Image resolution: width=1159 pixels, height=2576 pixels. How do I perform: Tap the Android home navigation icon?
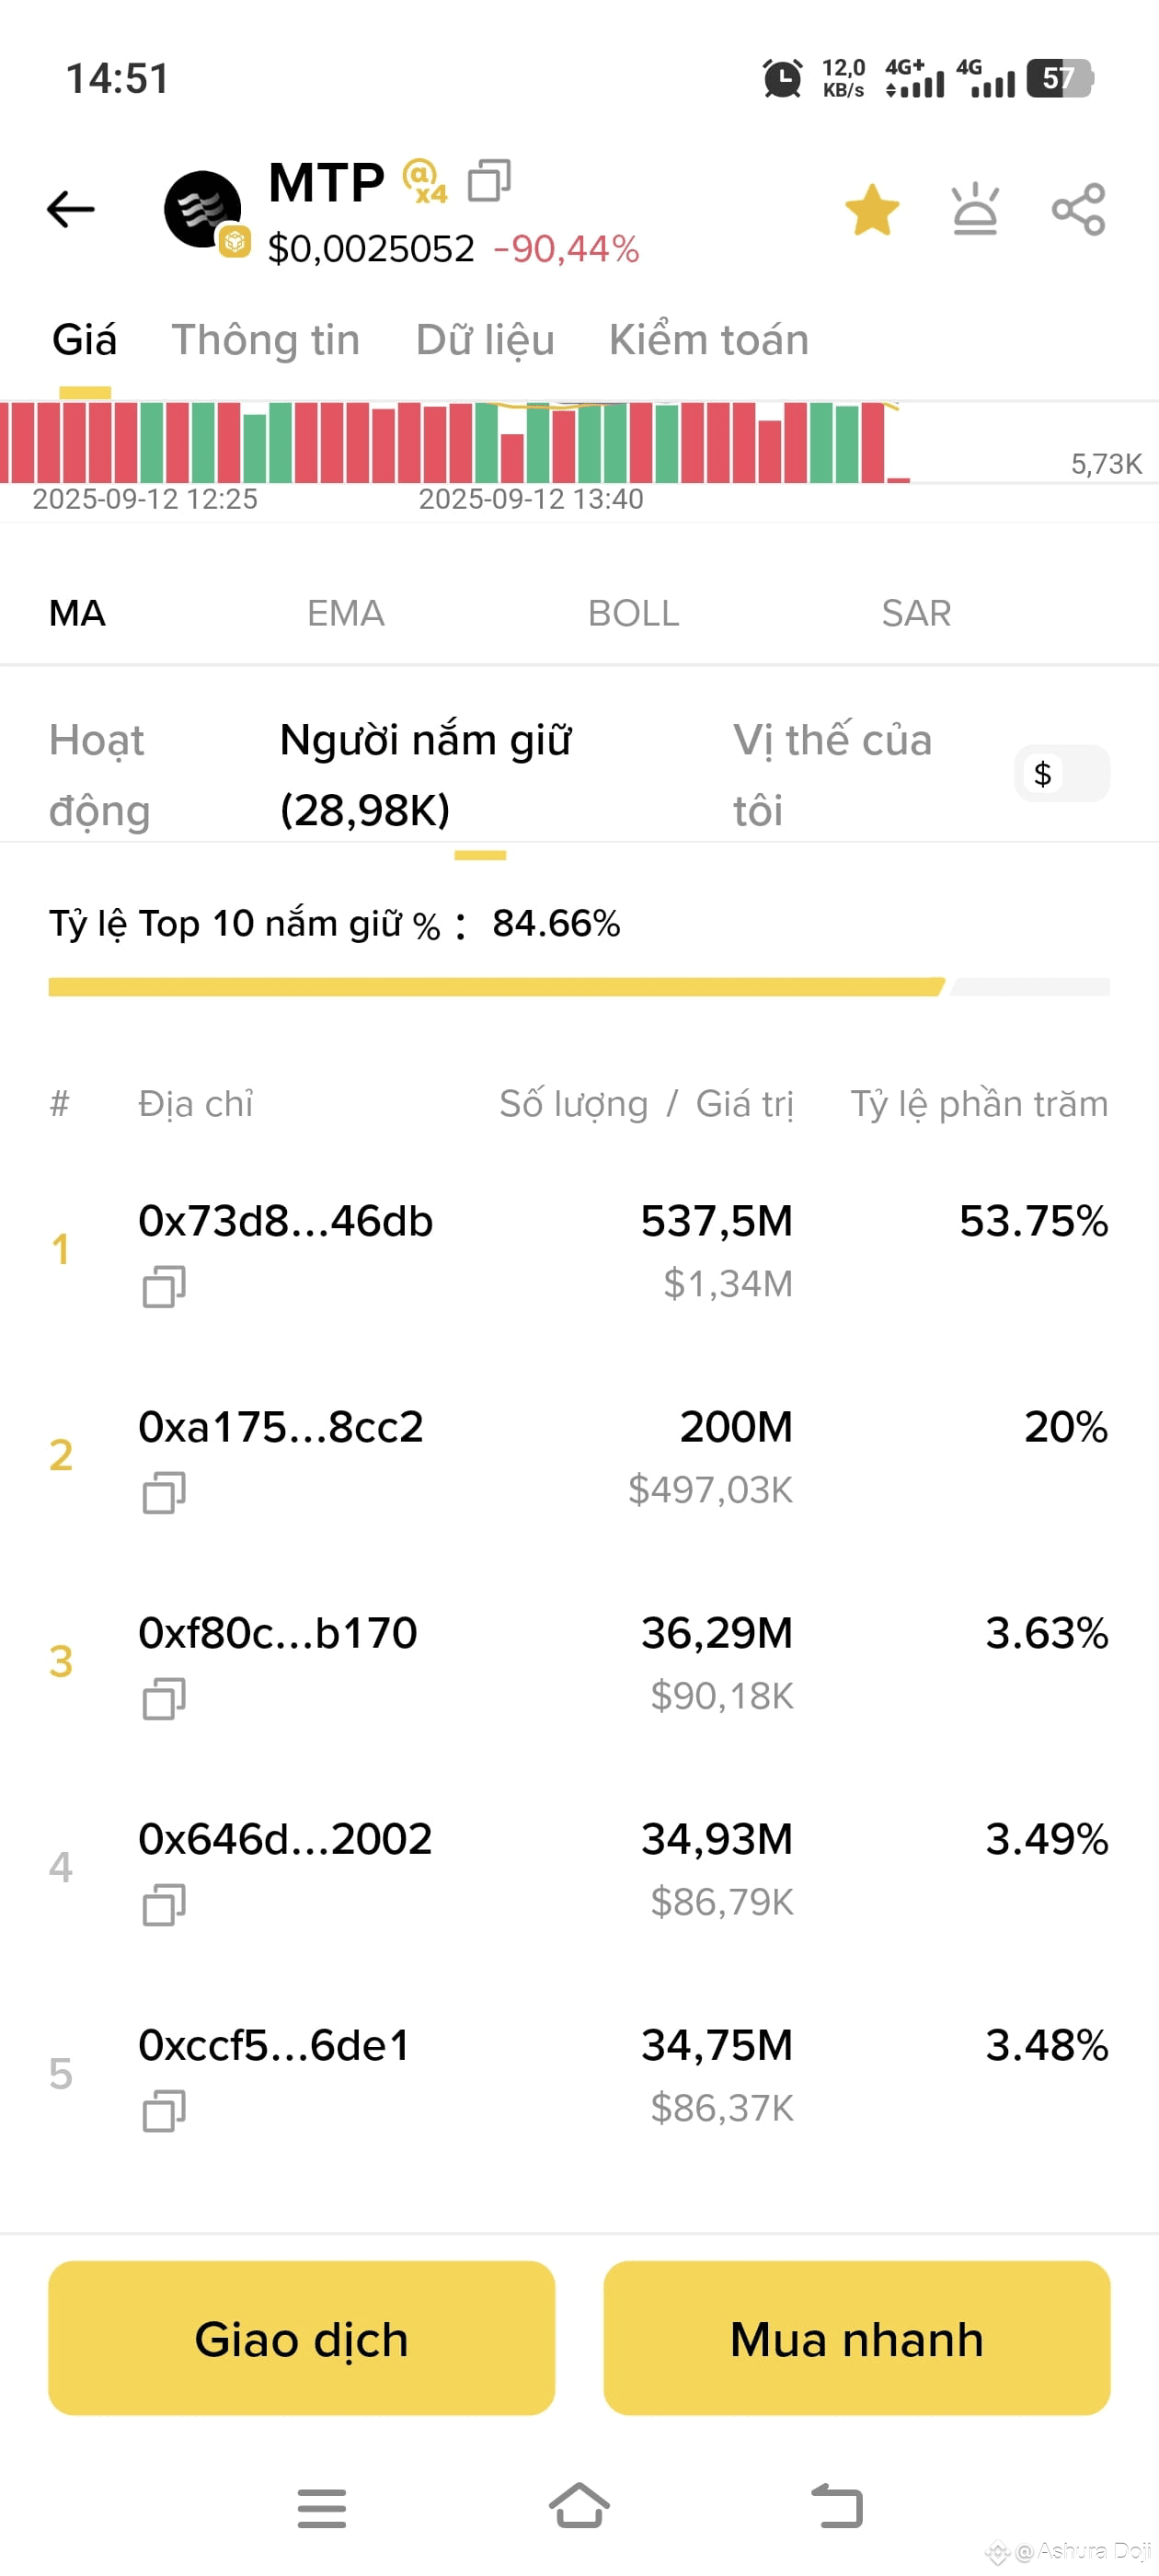pos(579,2506)
